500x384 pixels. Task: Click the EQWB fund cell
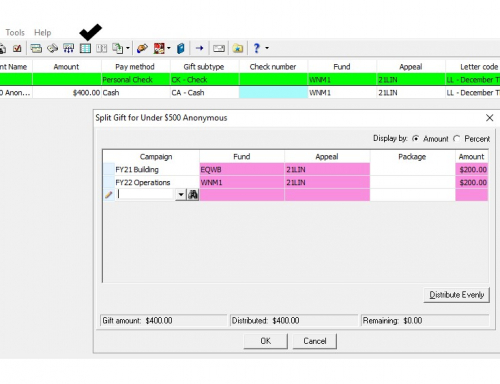[x=242, y=169]
